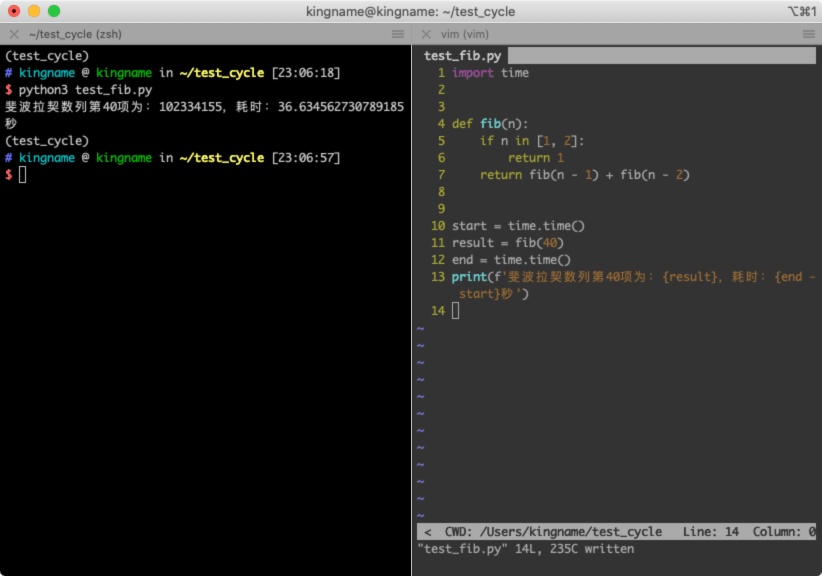Click the vim status line showing CWD
Screen dimensions: 822x576
point(616,531)
